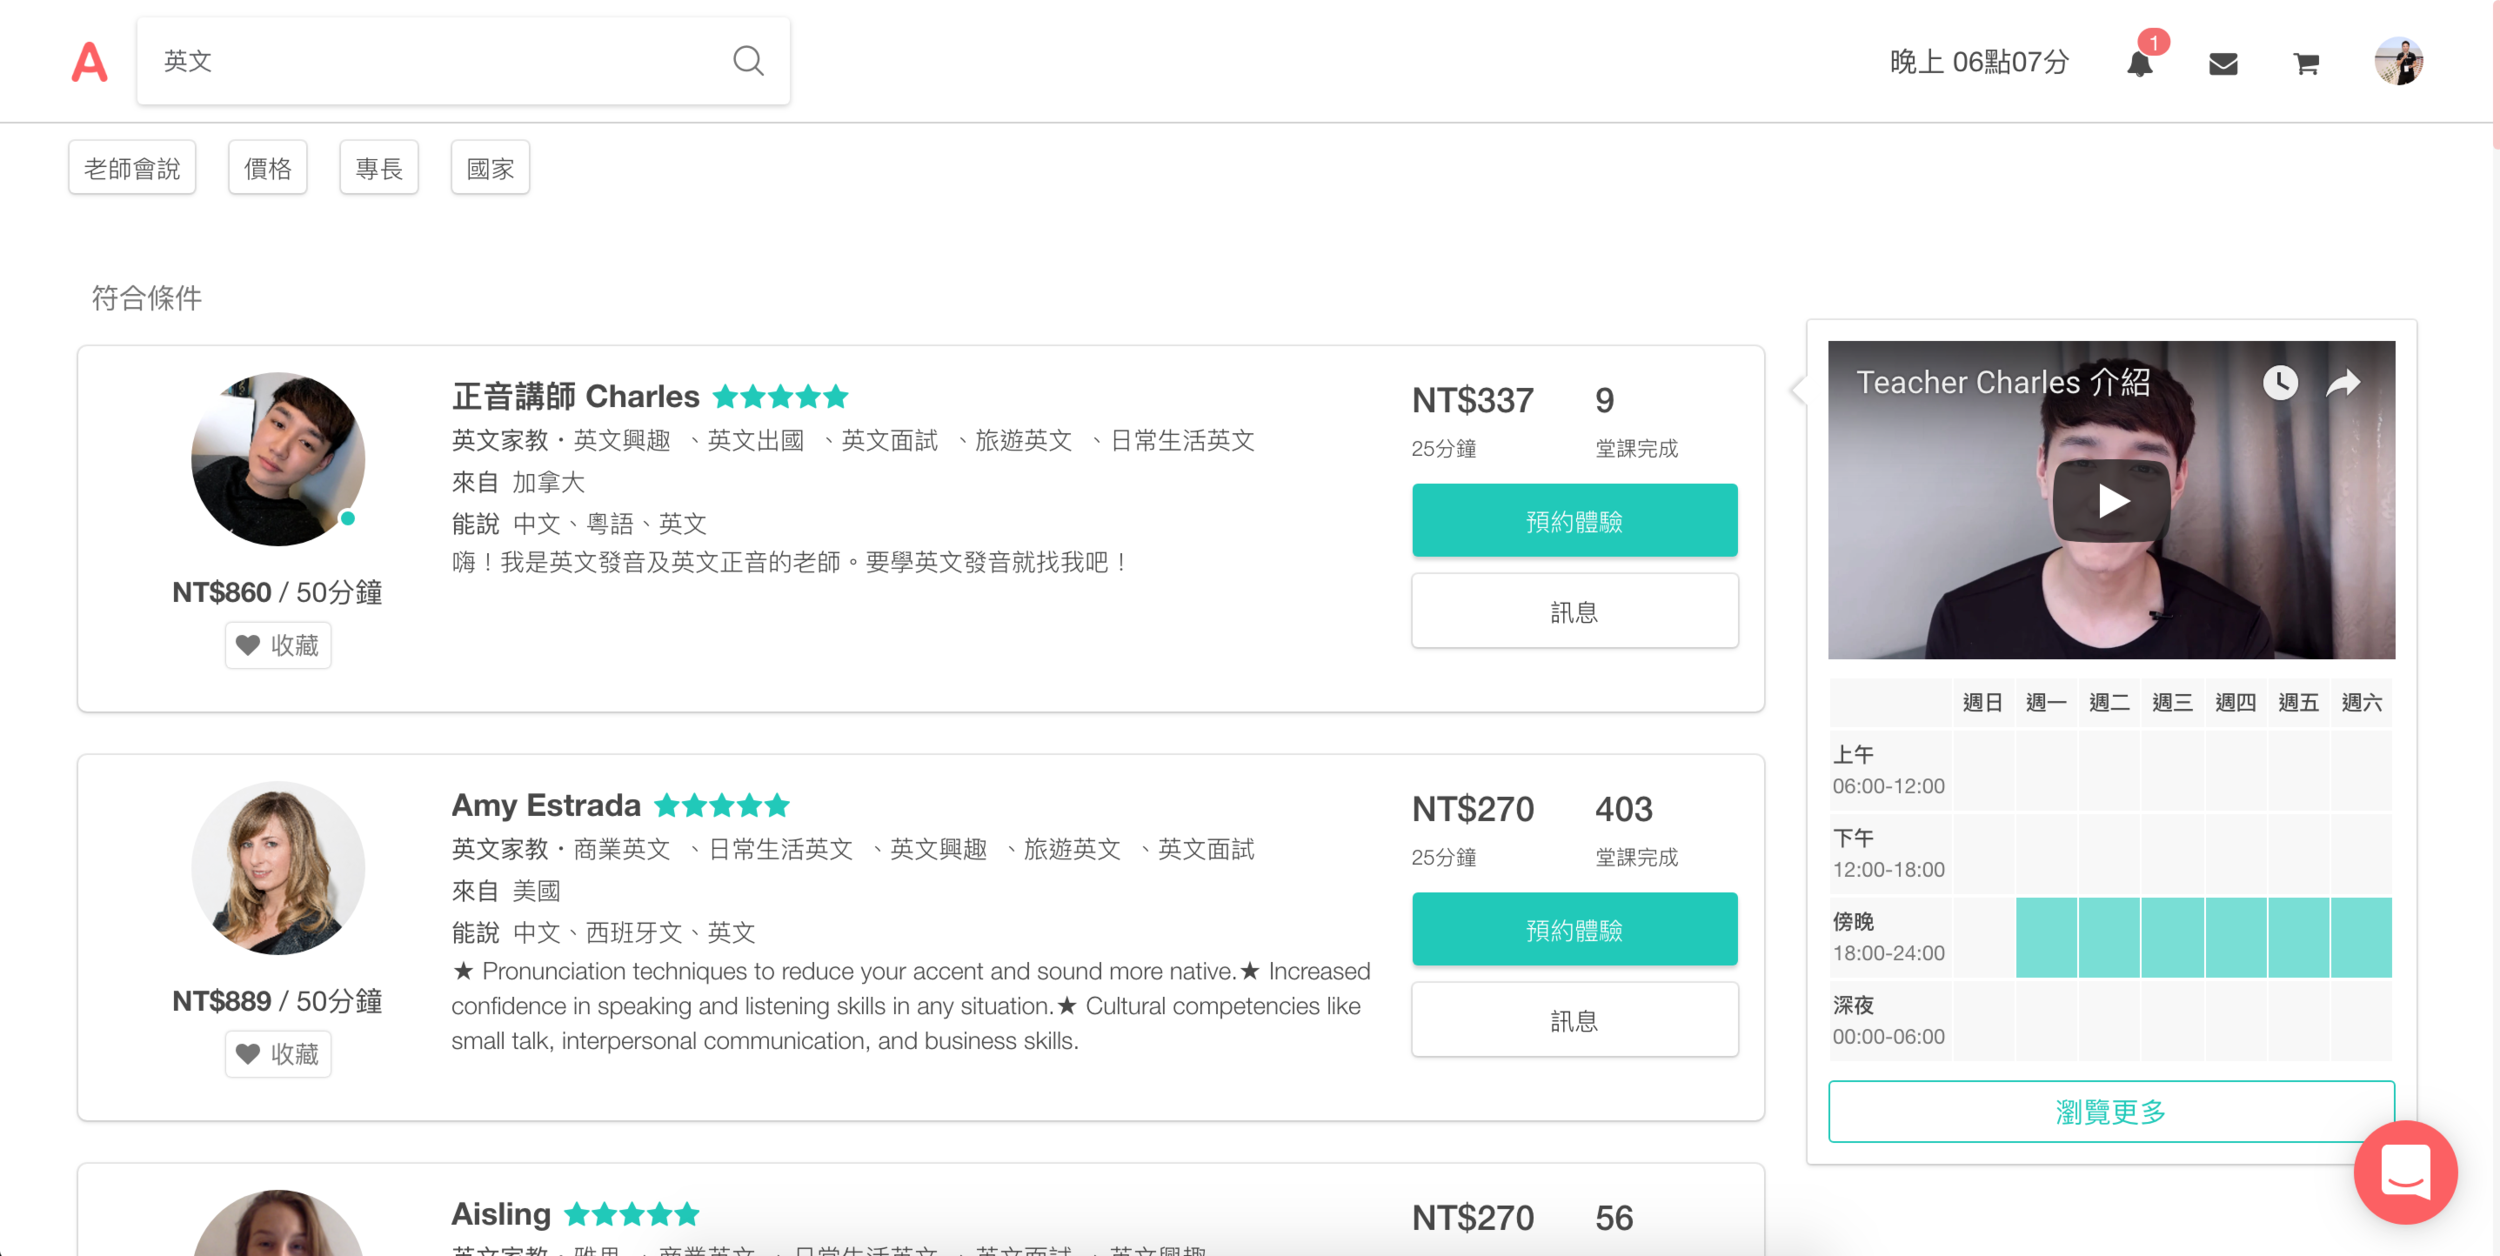Open the shopping cart icon
This screenshot has width=2500, height=1256.
(2306, 64)
